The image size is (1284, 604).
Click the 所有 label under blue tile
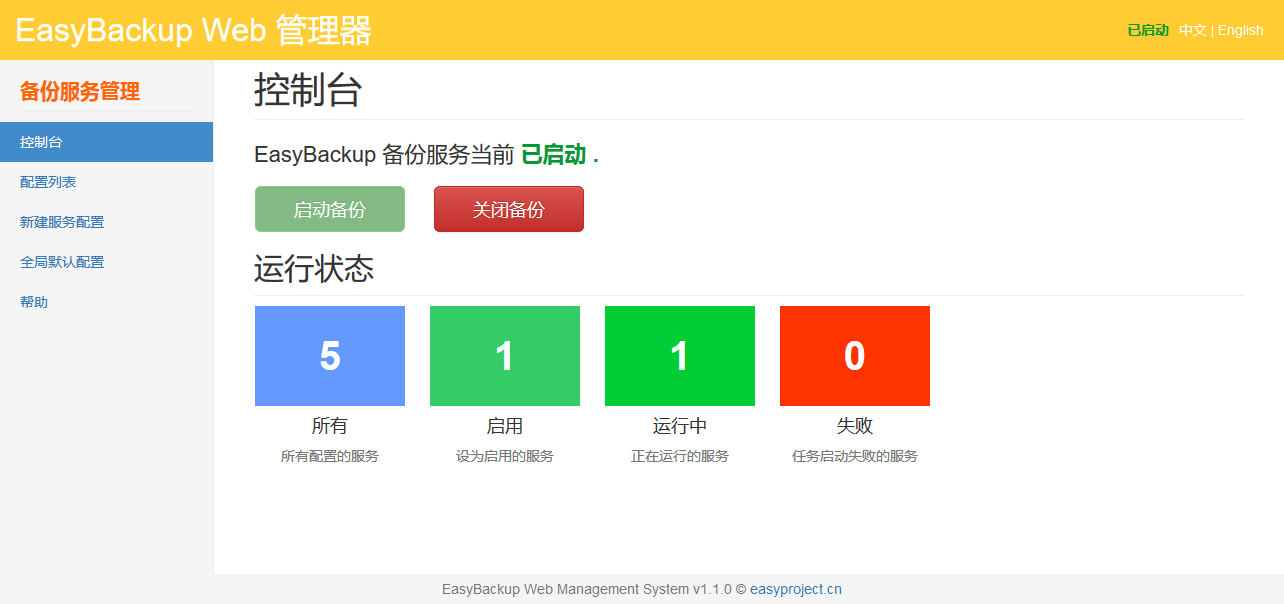pos(330,426)
